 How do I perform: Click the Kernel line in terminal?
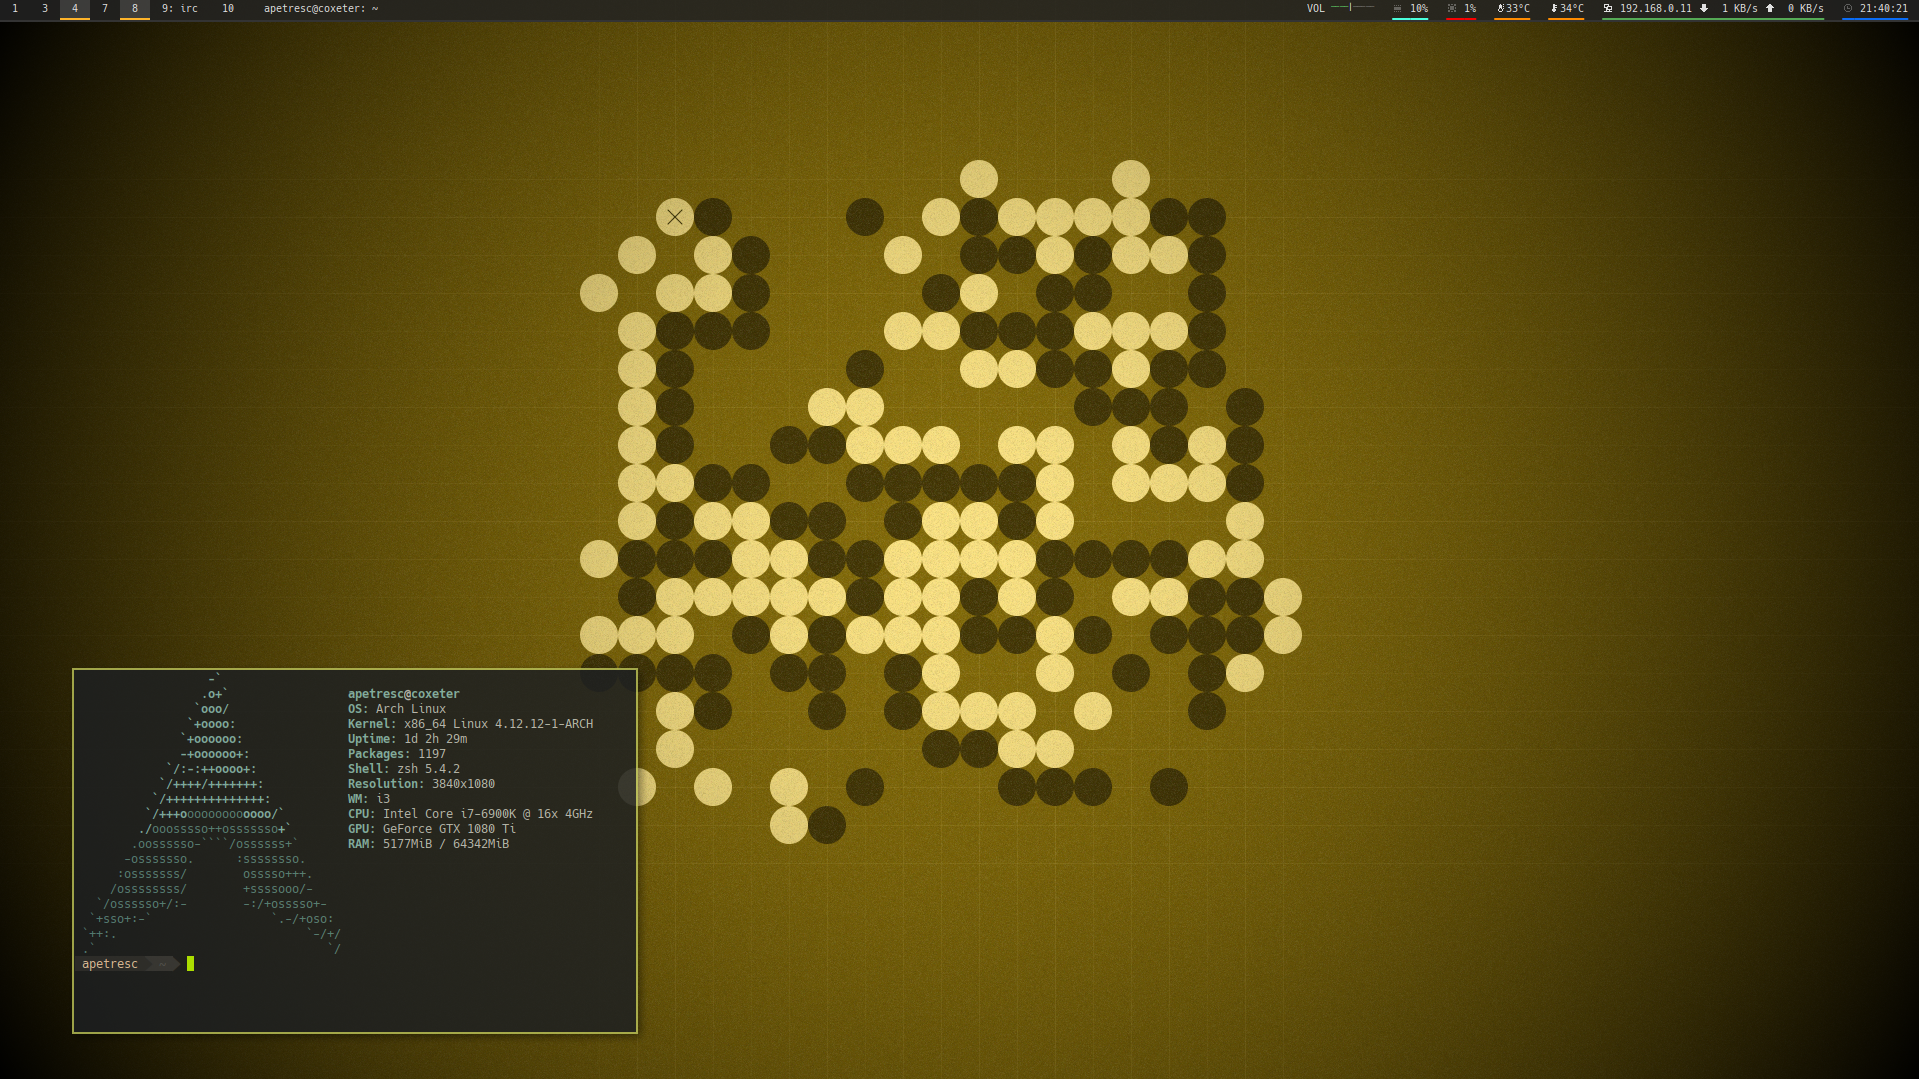click(x=470, y=724)
